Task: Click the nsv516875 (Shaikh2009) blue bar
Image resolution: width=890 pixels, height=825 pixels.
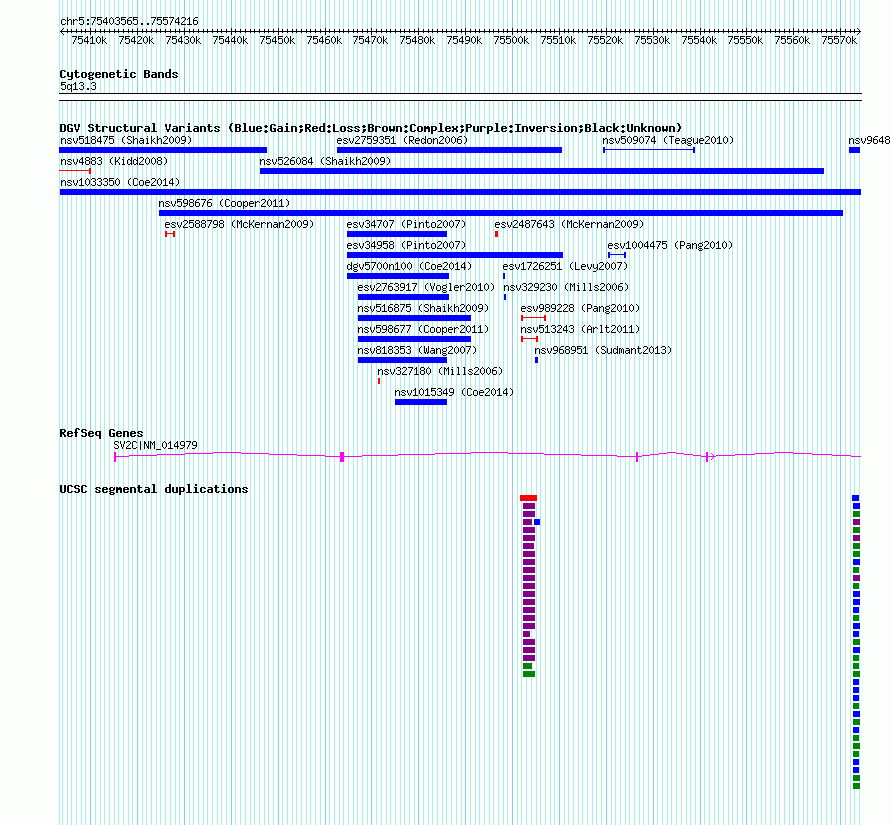Action: click(414, 318)
